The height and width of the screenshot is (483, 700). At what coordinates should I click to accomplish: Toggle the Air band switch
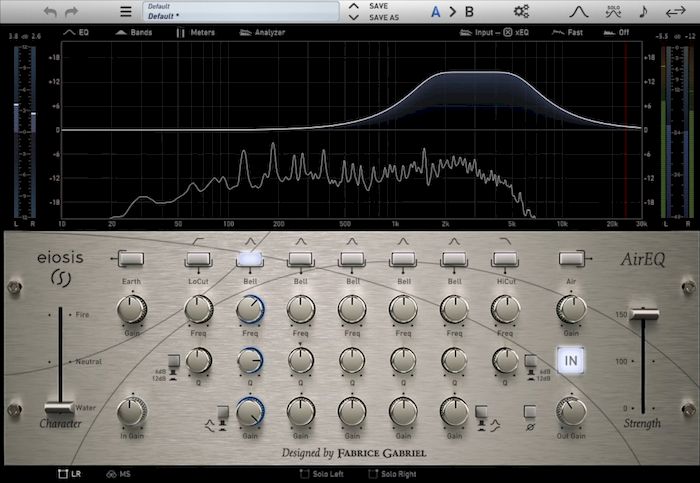pyautogui.click(x=572, y=259)
